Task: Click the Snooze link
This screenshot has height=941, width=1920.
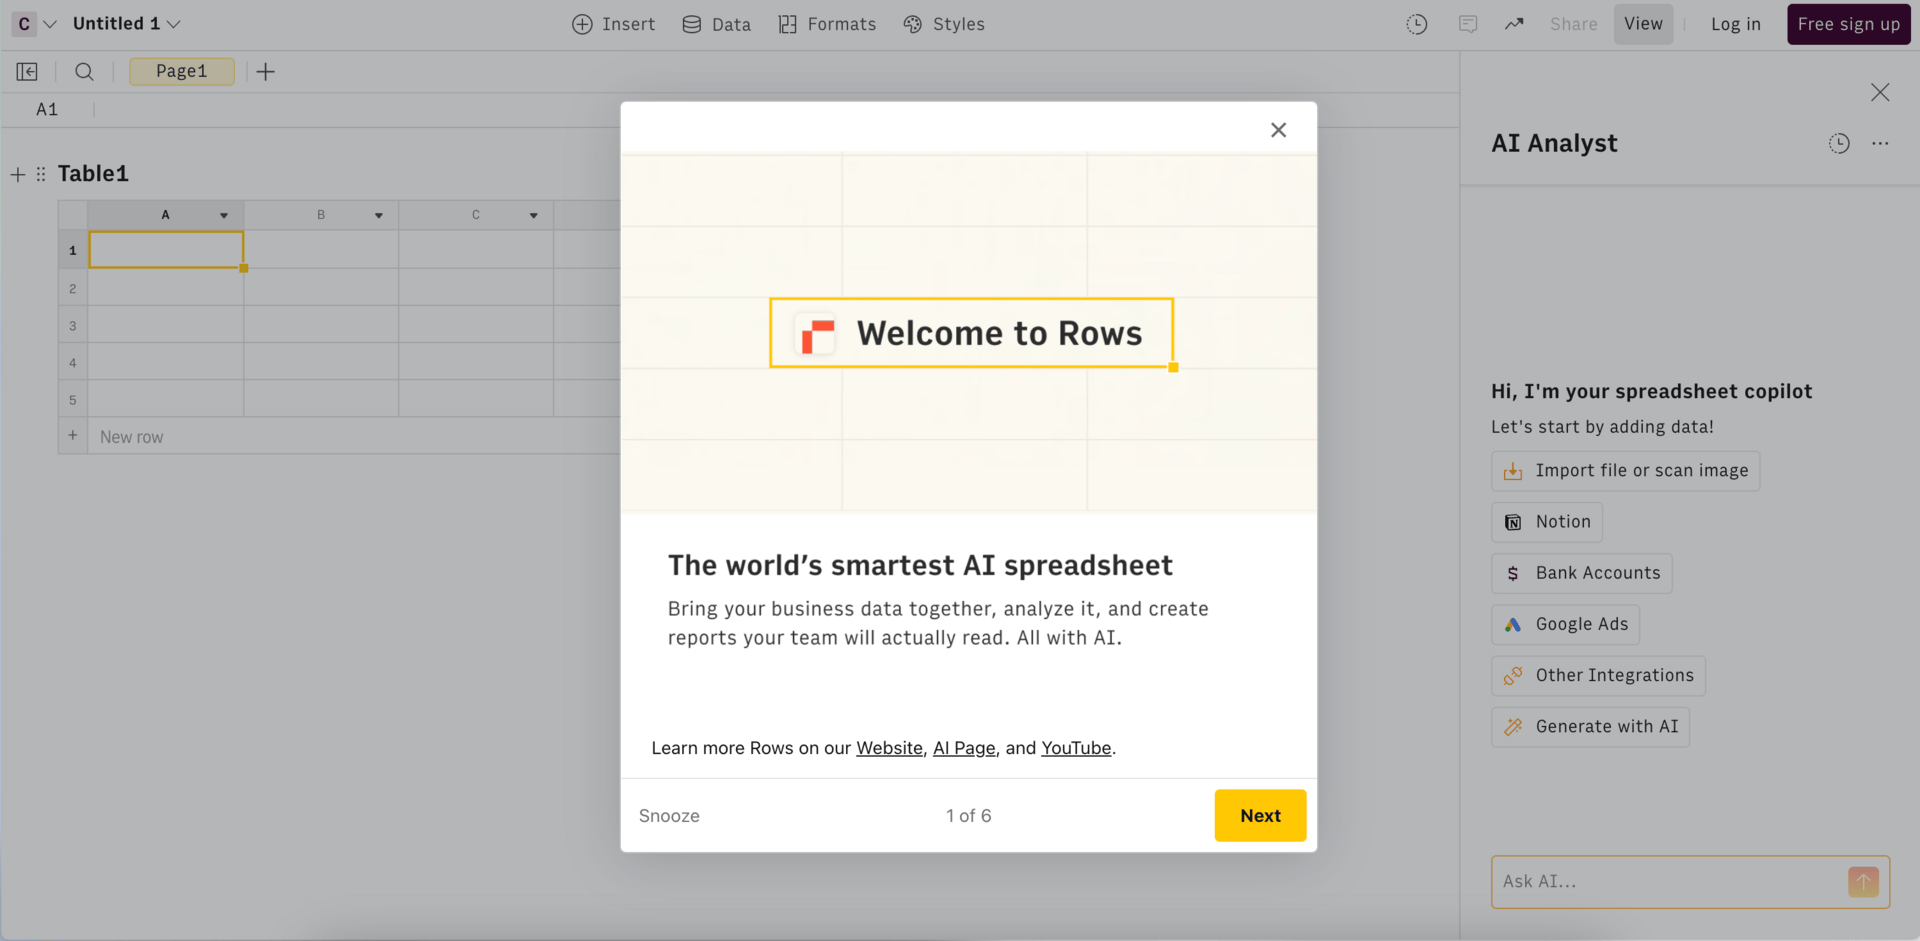Action: (669, 816)
